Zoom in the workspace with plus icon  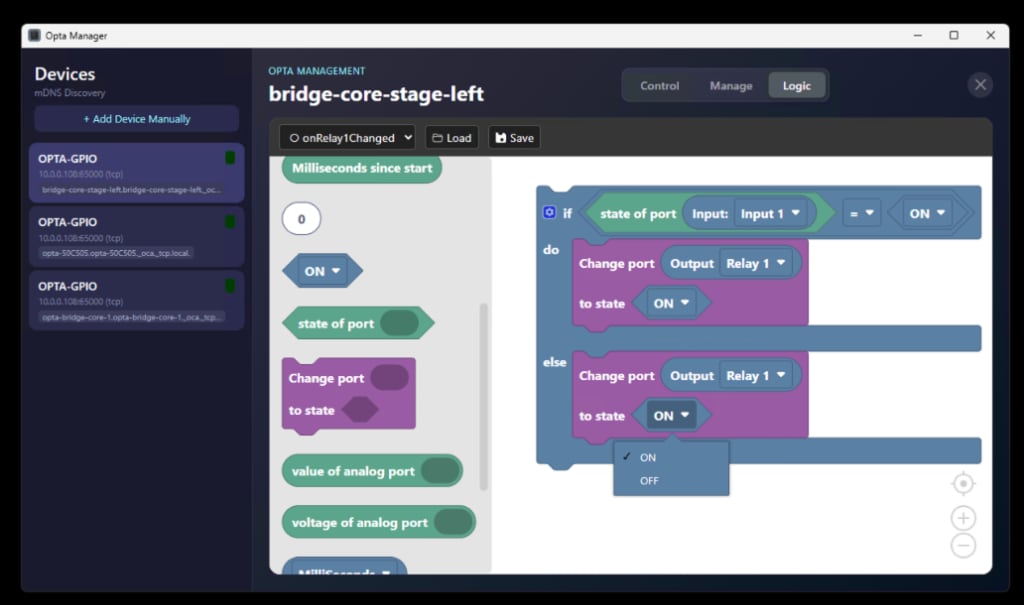click(963, 518)
